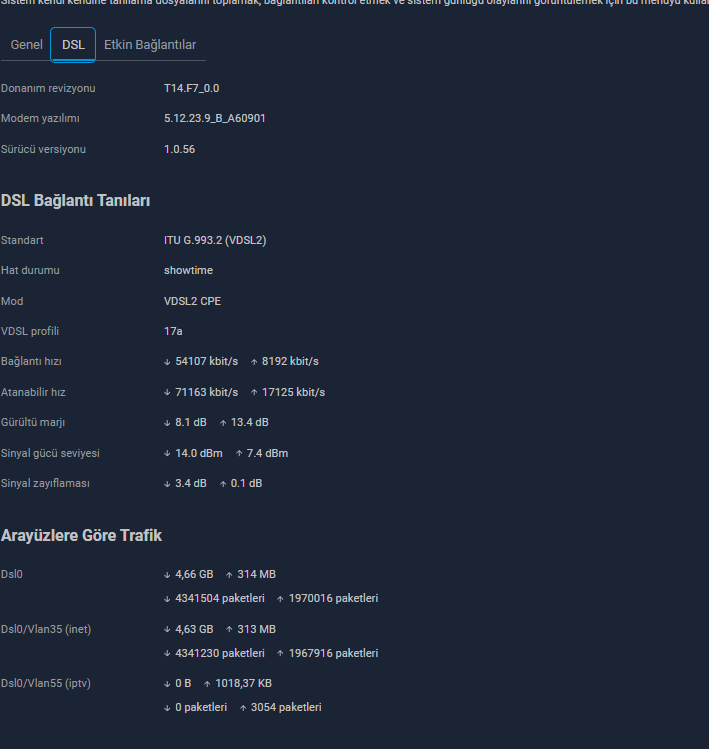Click the Sürücü versiyonu label

pos(43,150)
